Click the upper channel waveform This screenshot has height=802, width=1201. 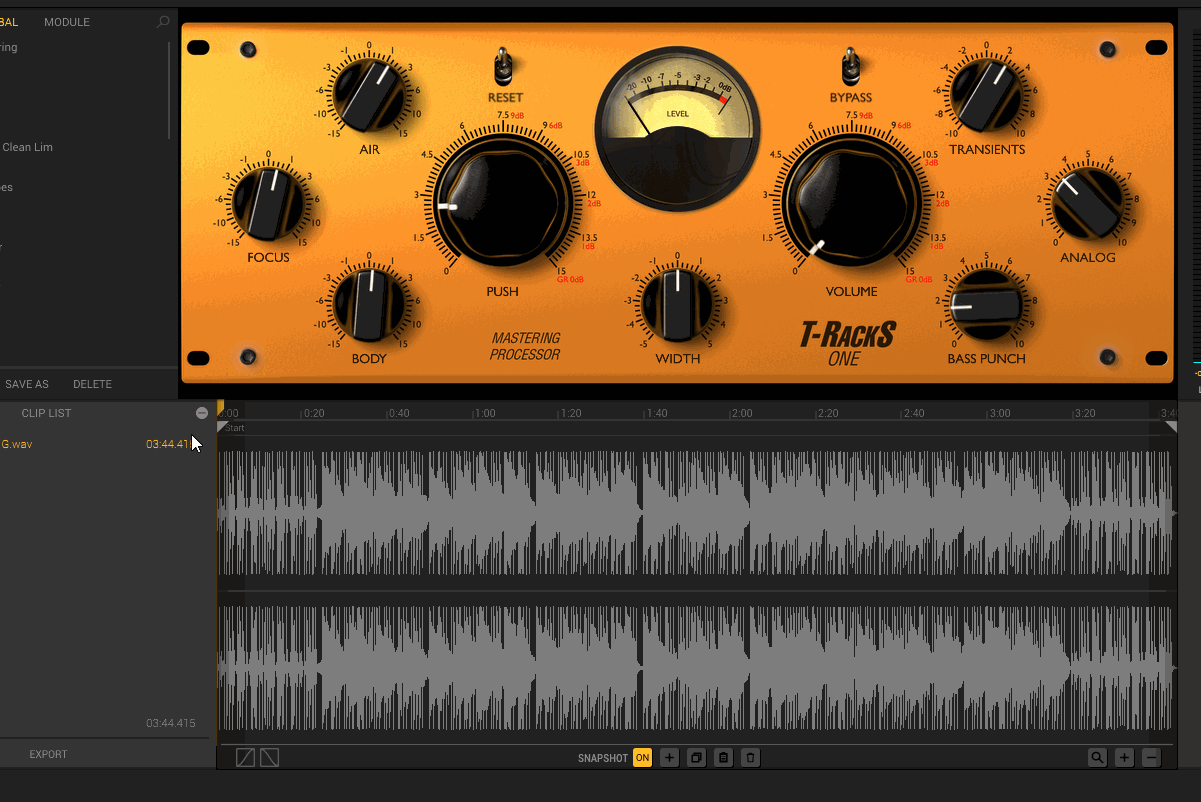pos(695,512)
